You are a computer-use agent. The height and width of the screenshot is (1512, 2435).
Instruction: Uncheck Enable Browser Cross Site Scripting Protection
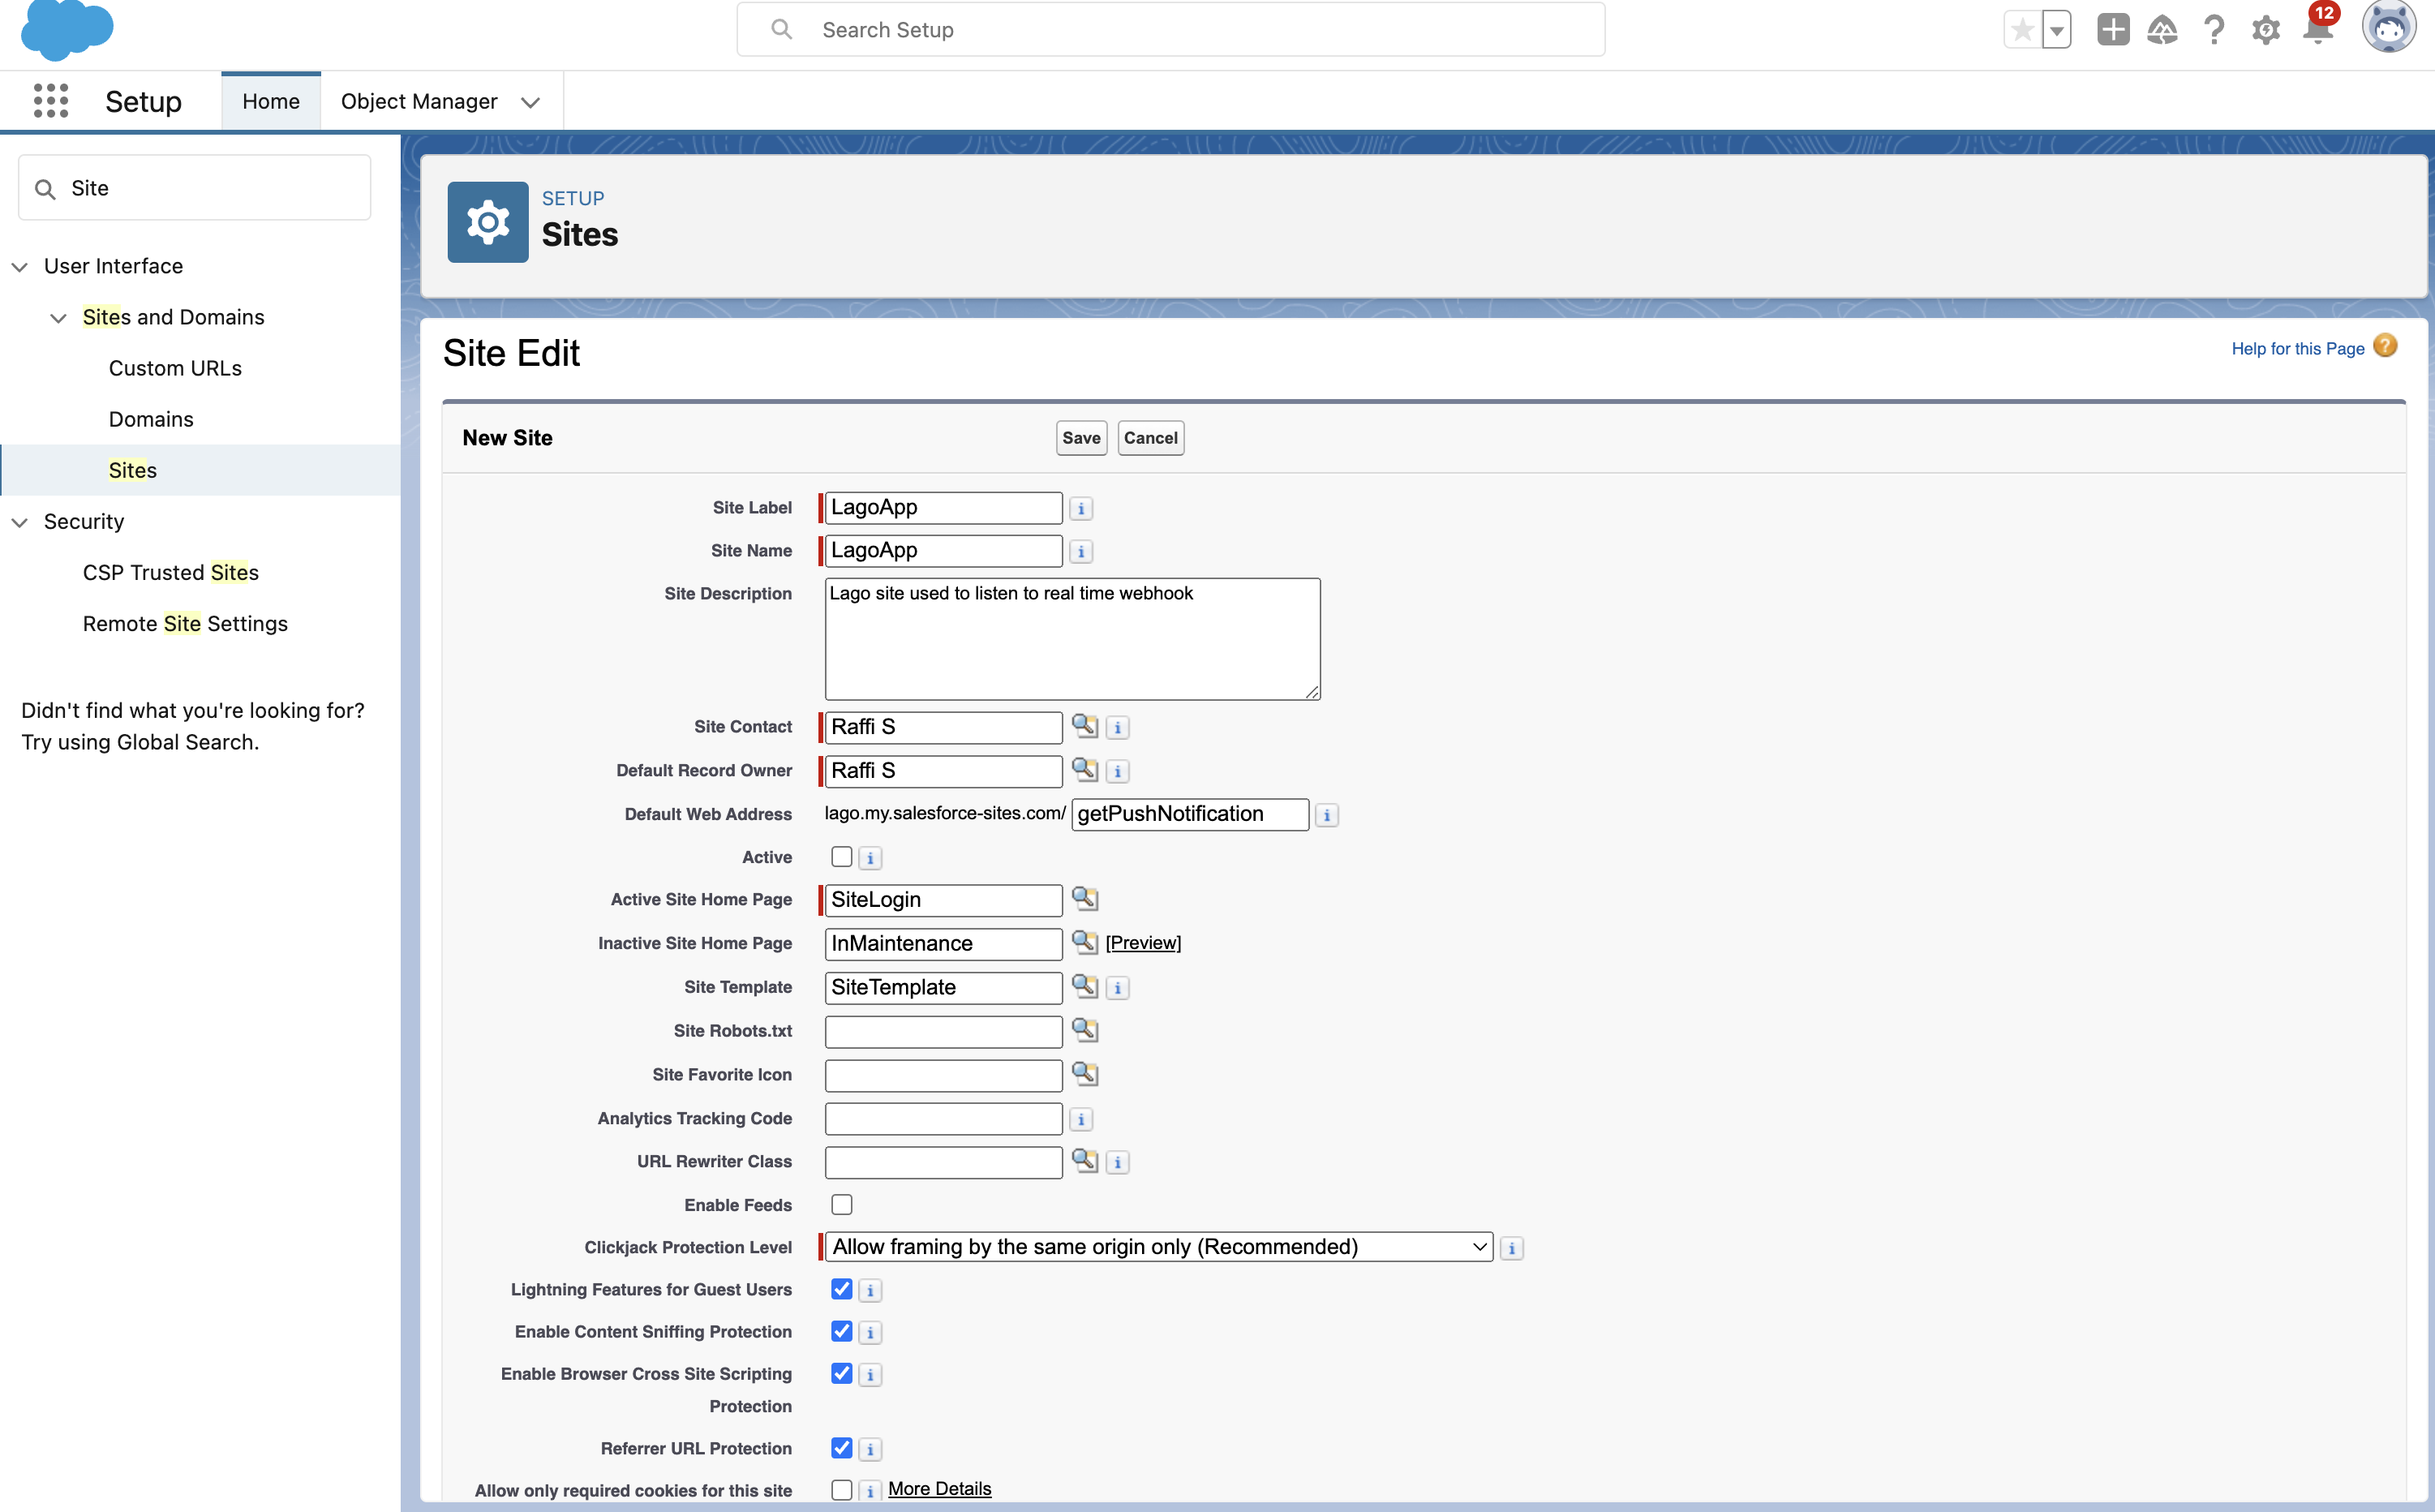tap(842, 1373)
